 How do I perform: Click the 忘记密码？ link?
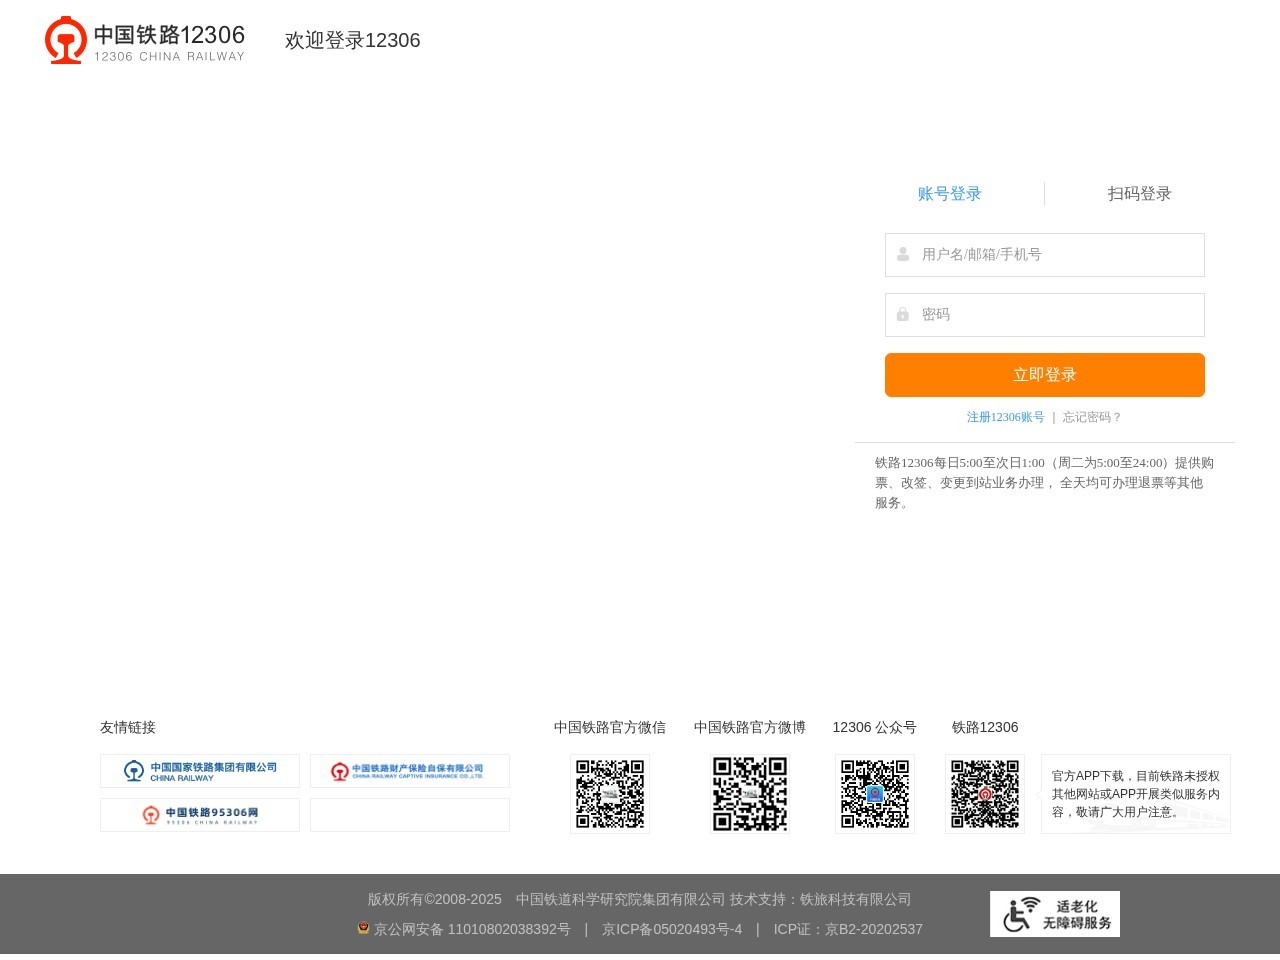1092,417
